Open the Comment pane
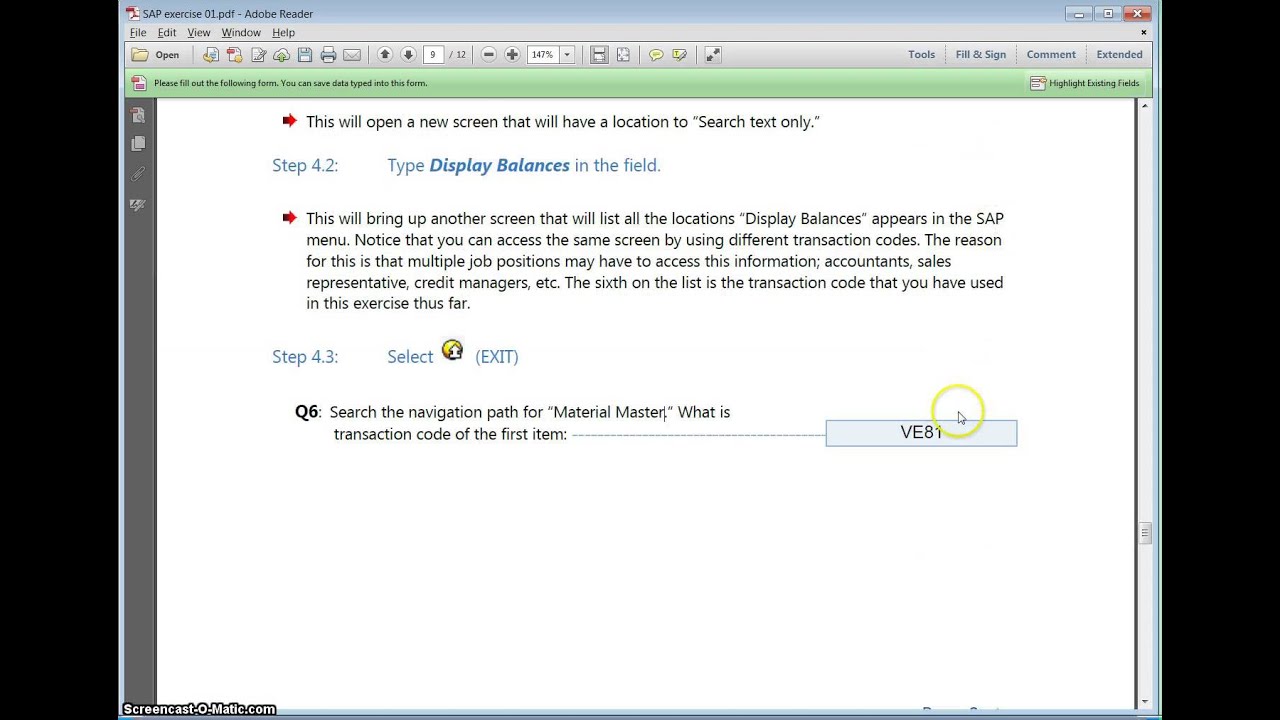 coord(1051,55)
